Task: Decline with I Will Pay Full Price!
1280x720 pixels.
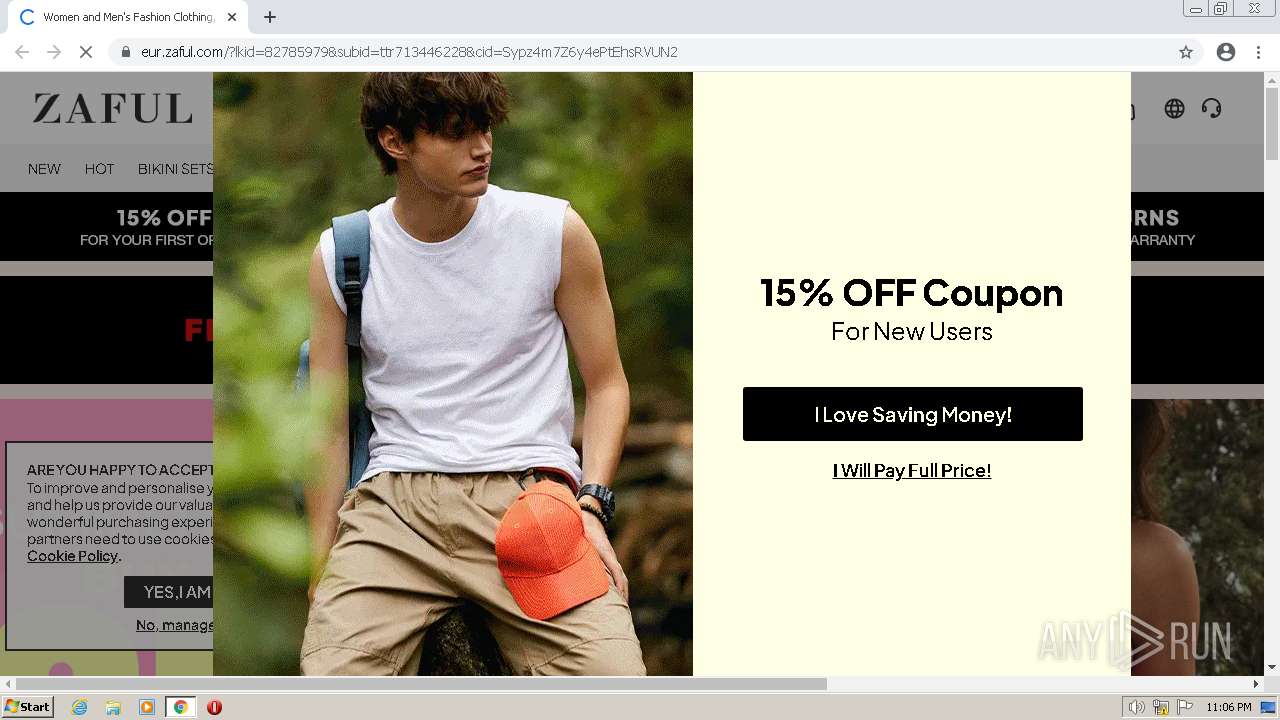Action: coord(912,471)
